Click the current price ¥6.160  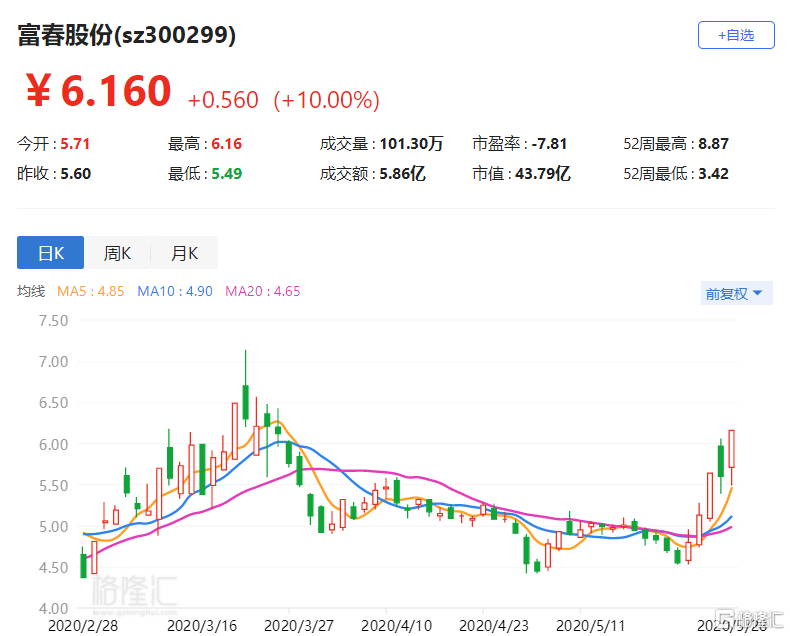[98, 91]
